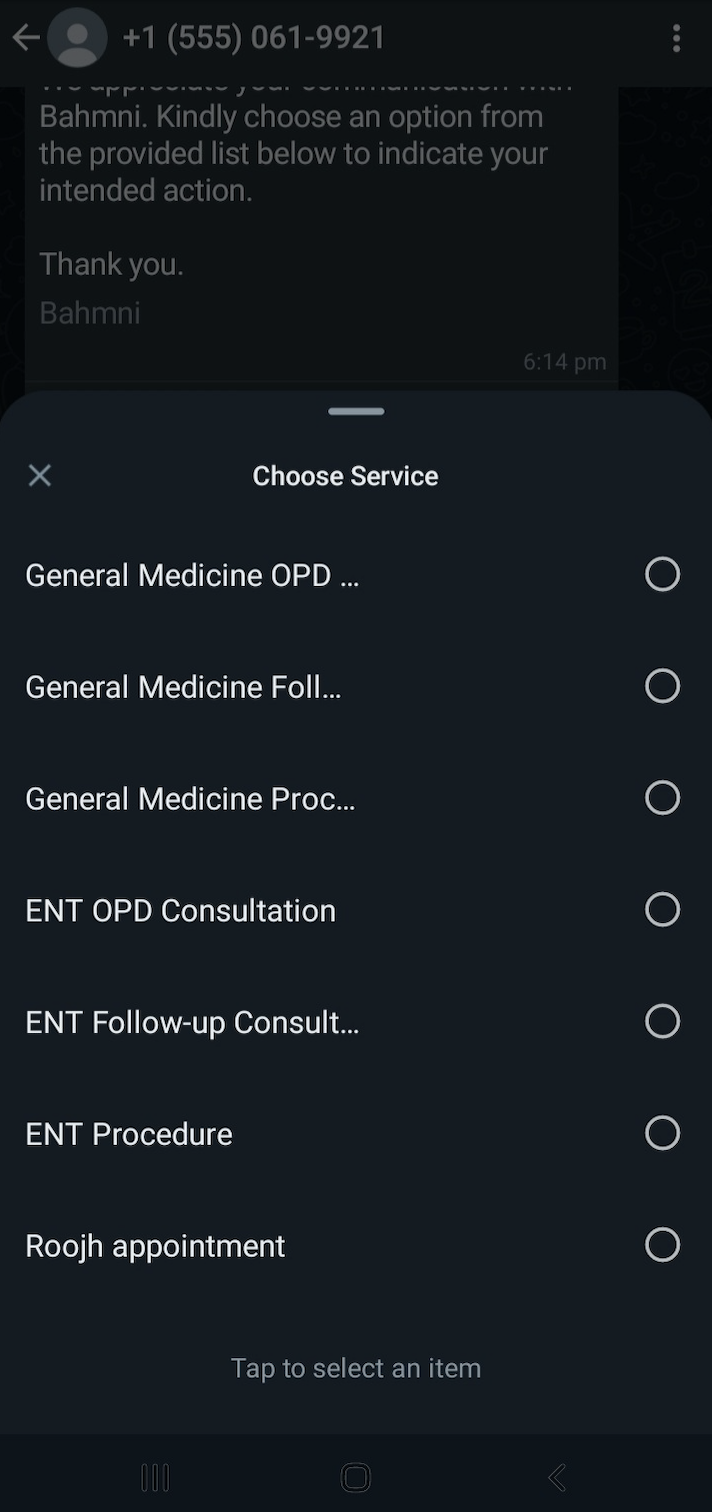Open the three-dot more options menu
The image size is (712, 1512).
tap(677, 38)
